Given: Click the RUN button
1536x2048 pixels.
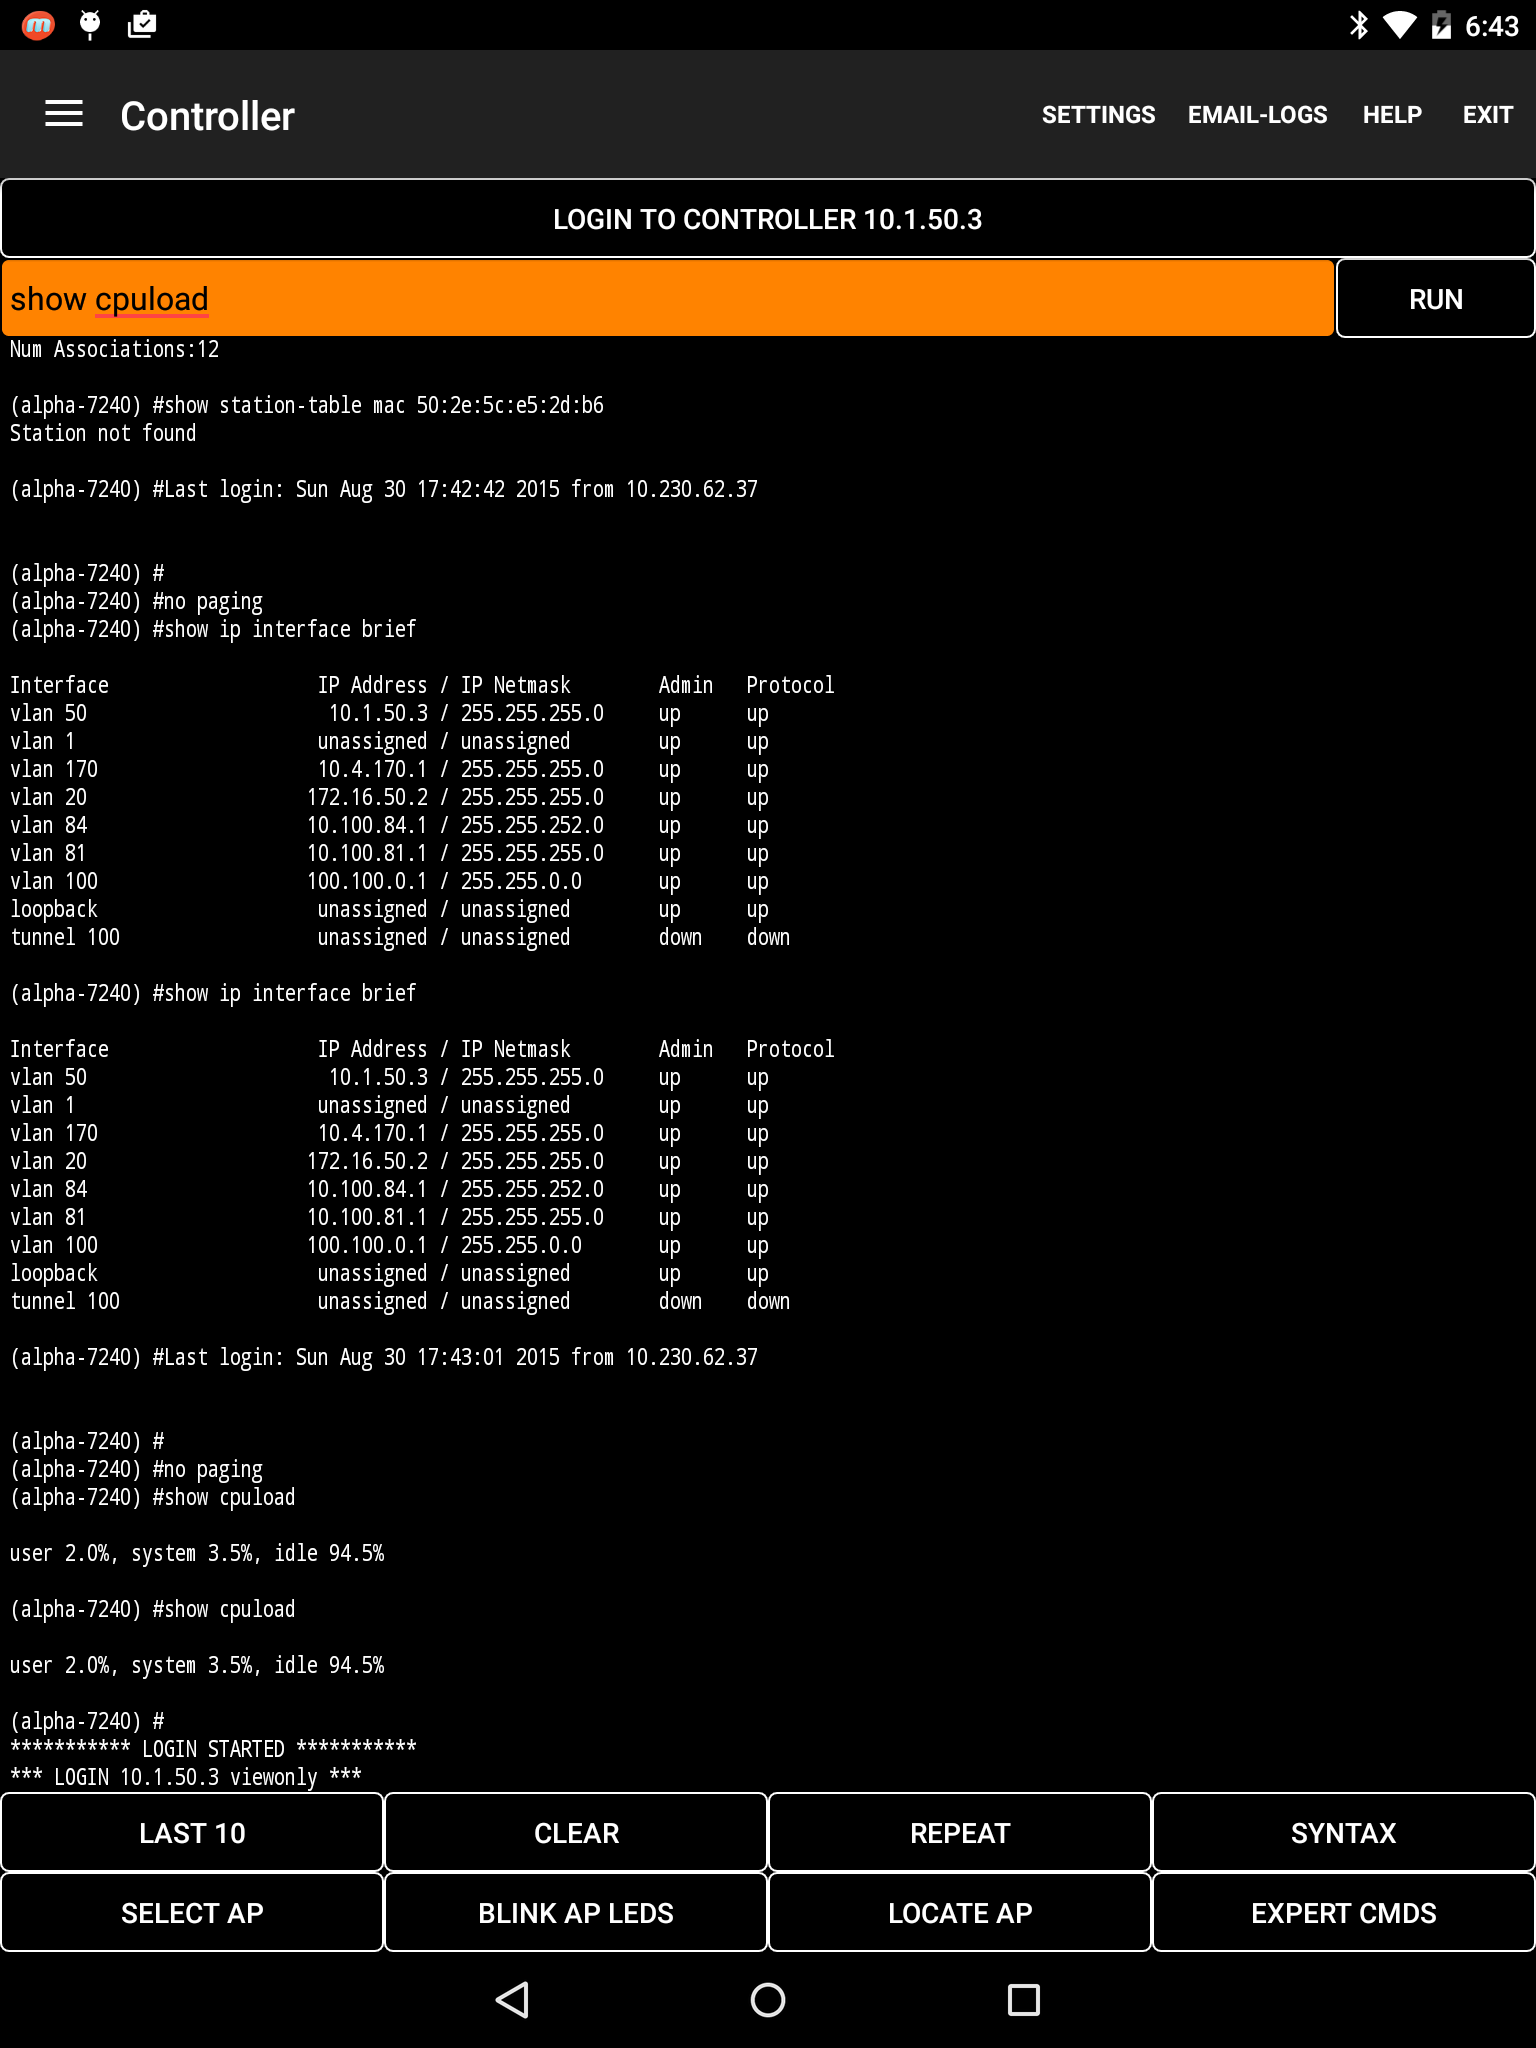Looking at the screenshot, I should tap(1435, 299).
